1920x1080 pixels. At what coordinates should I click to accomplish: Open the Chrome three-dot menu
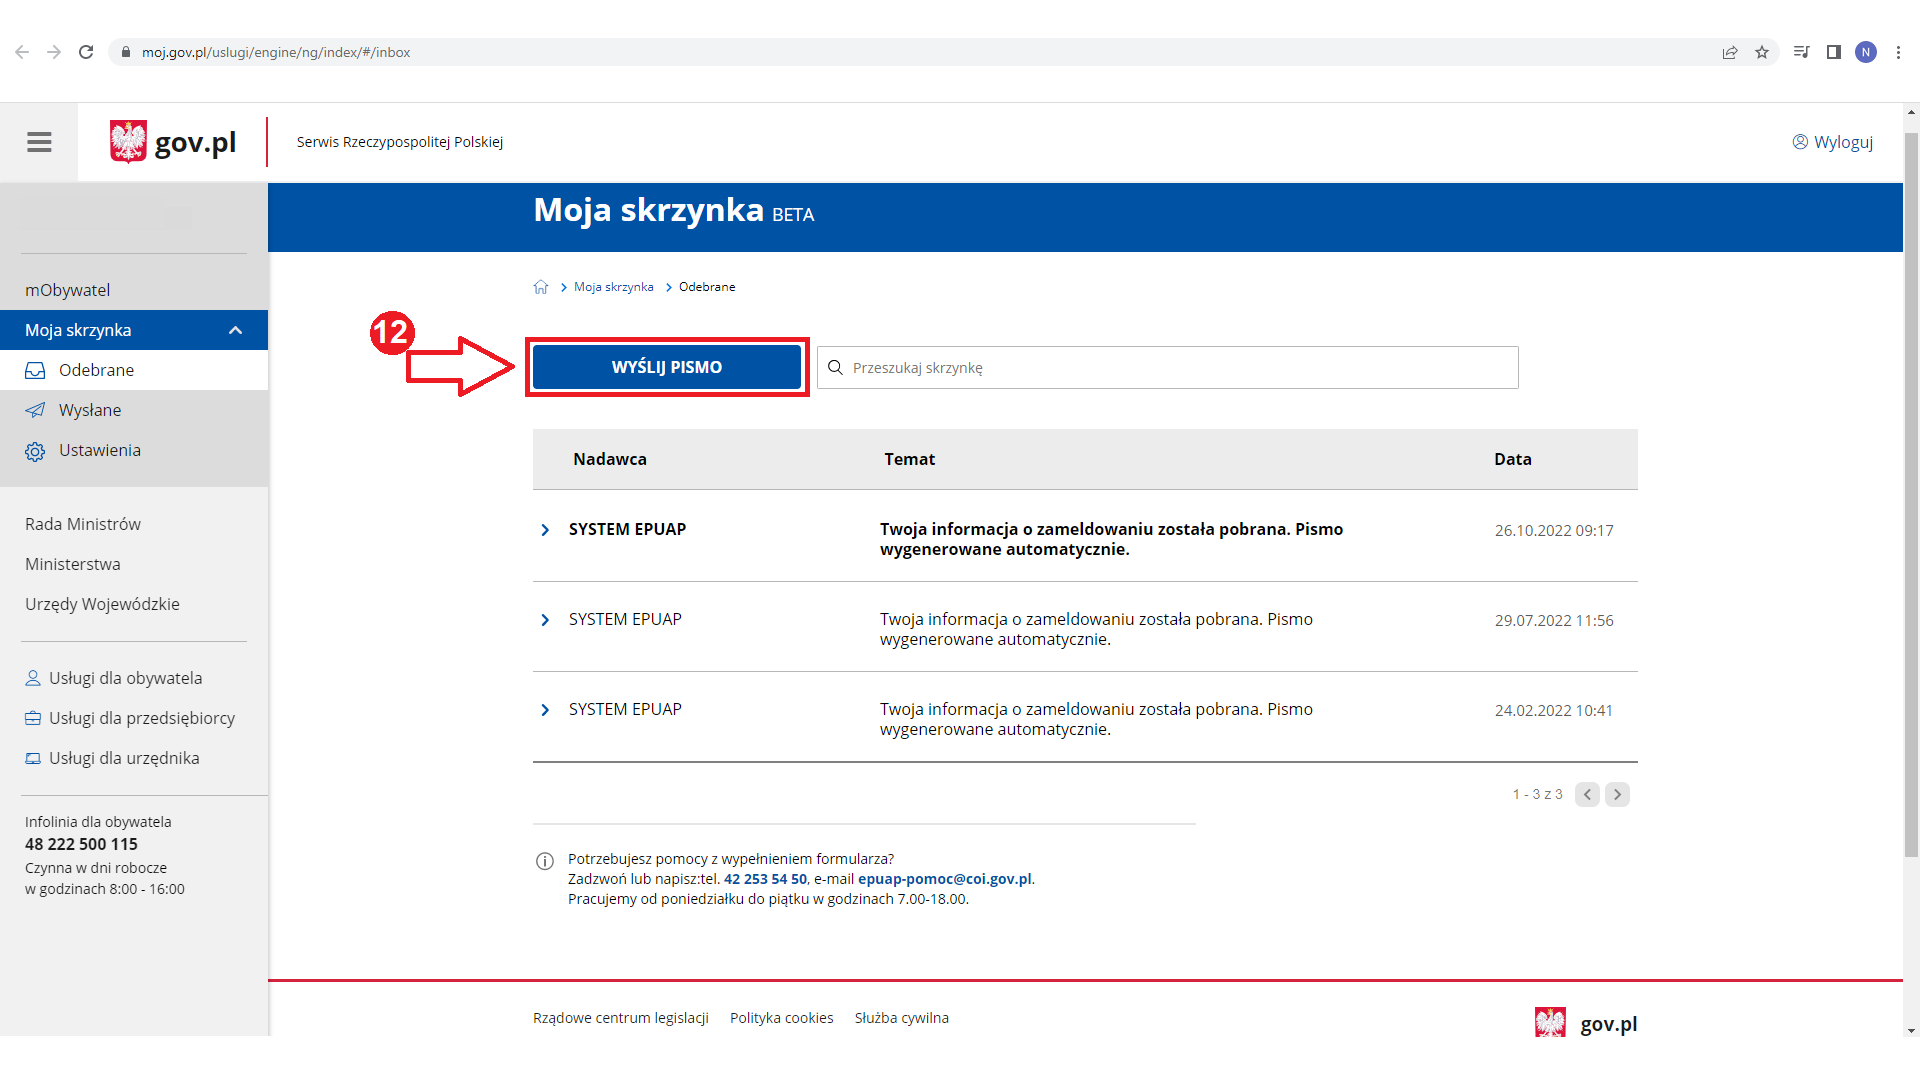point(1898,52)
